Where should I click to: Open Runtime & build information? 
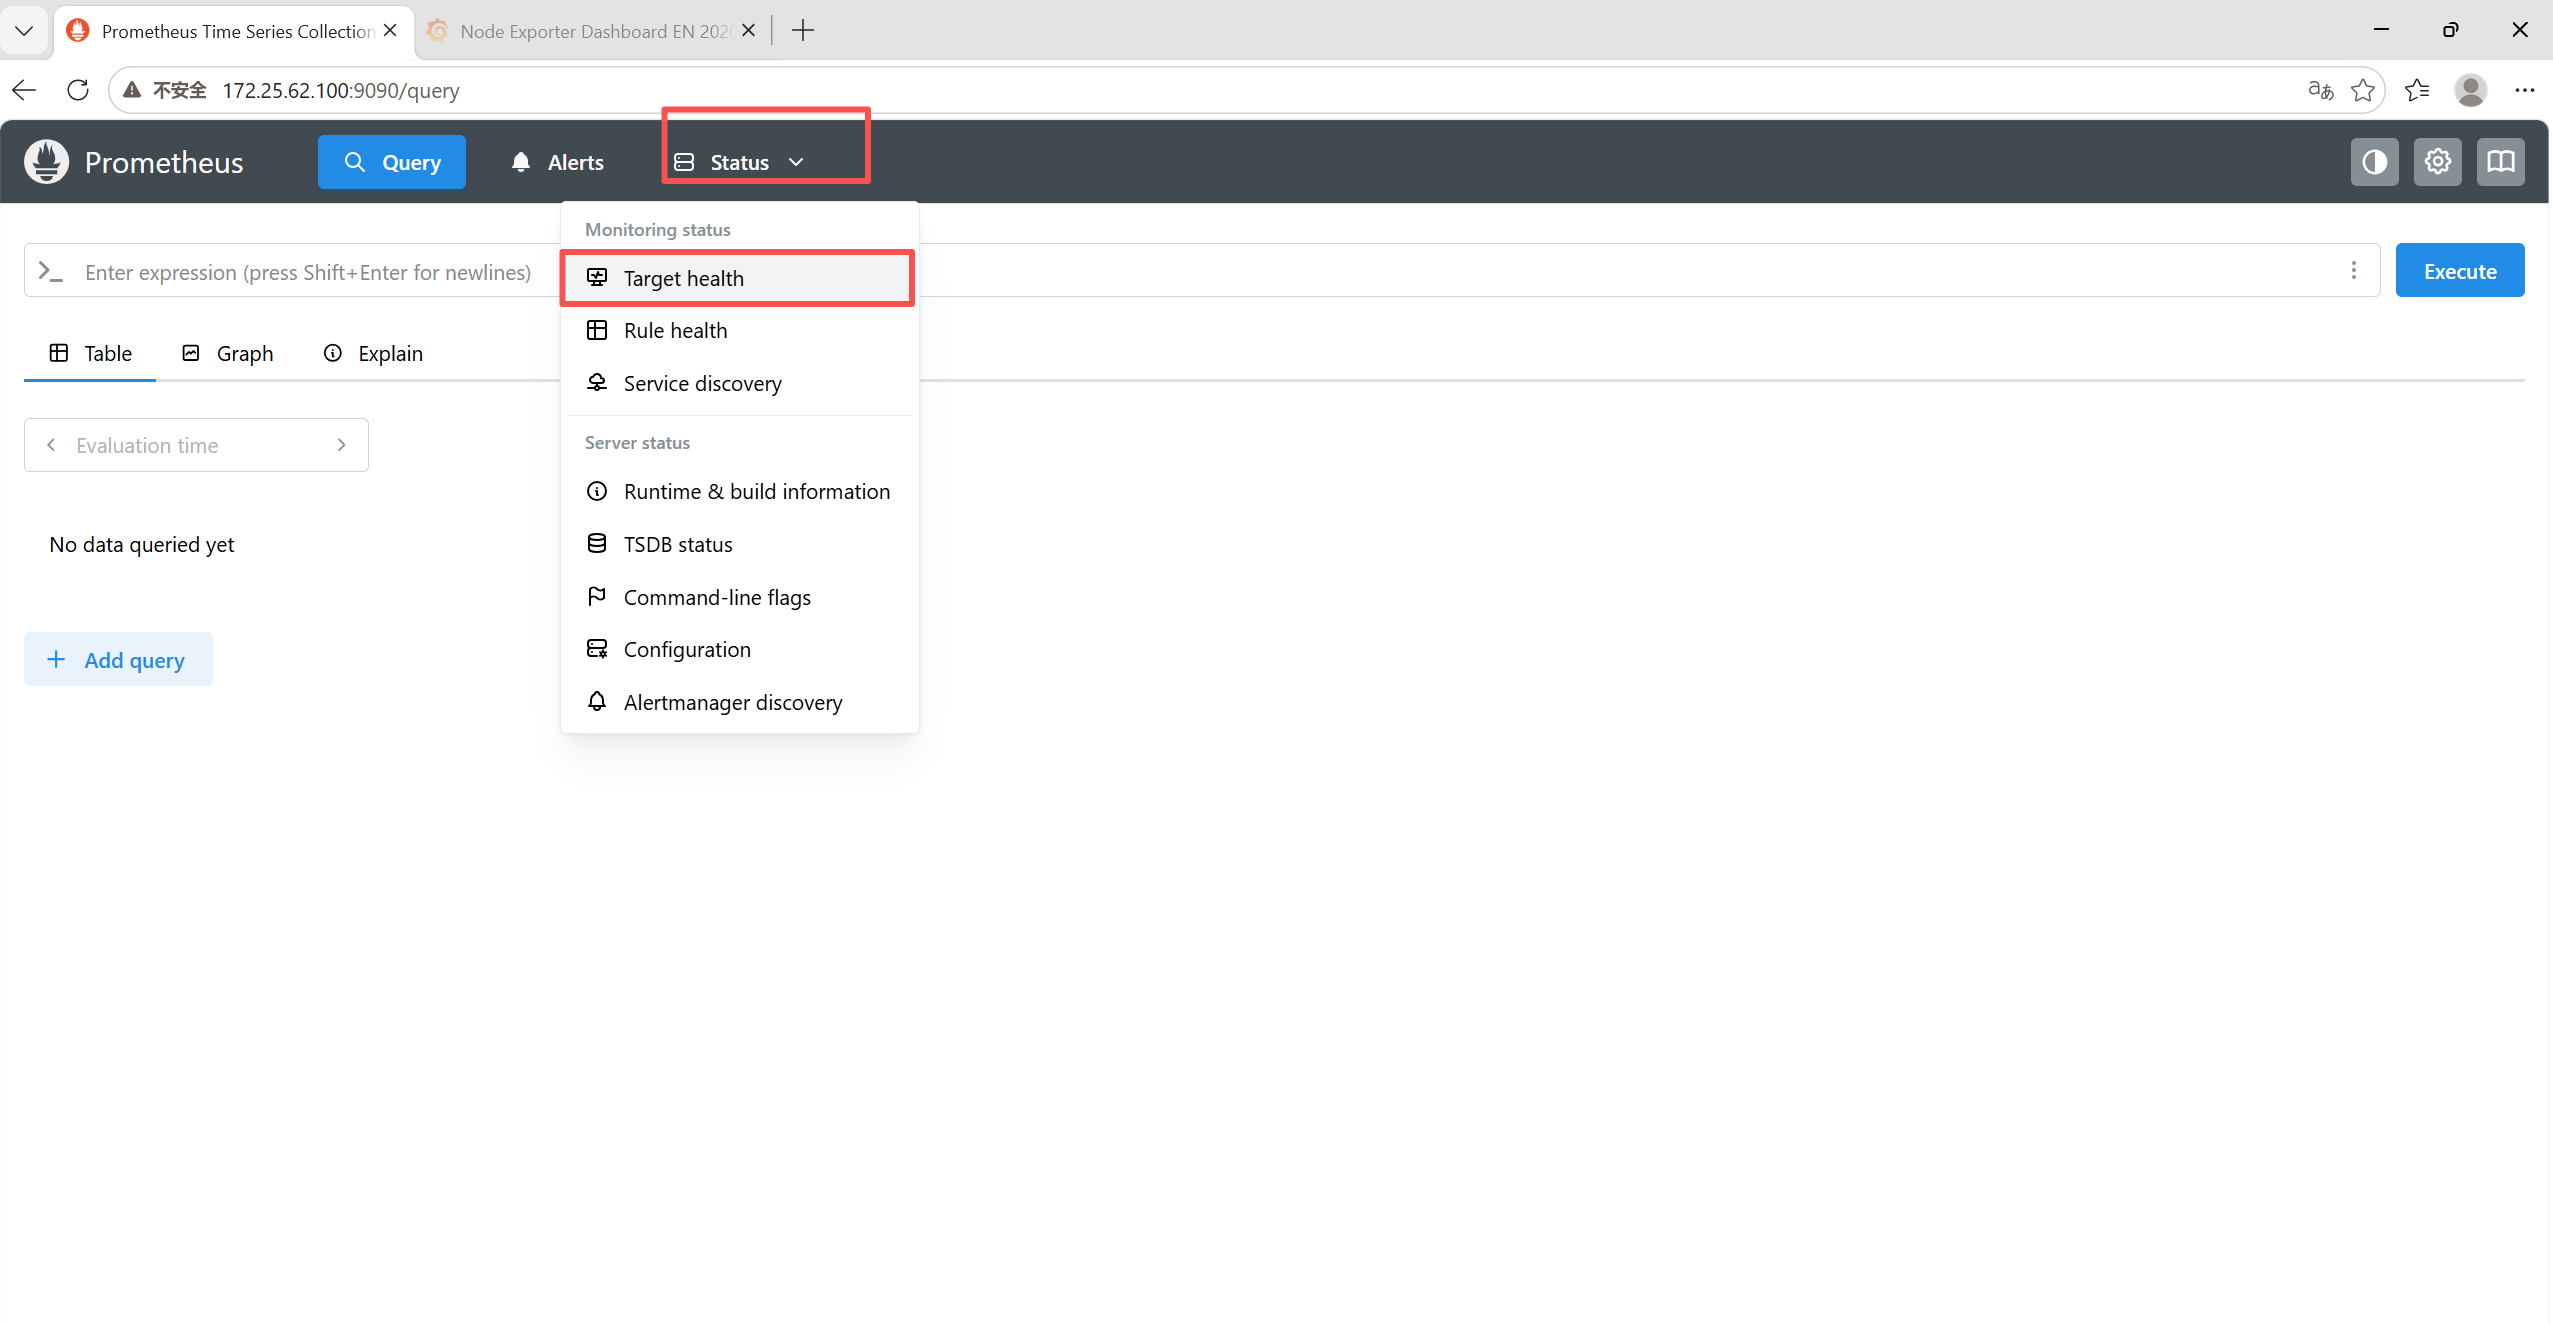click(x=738, y=491)
